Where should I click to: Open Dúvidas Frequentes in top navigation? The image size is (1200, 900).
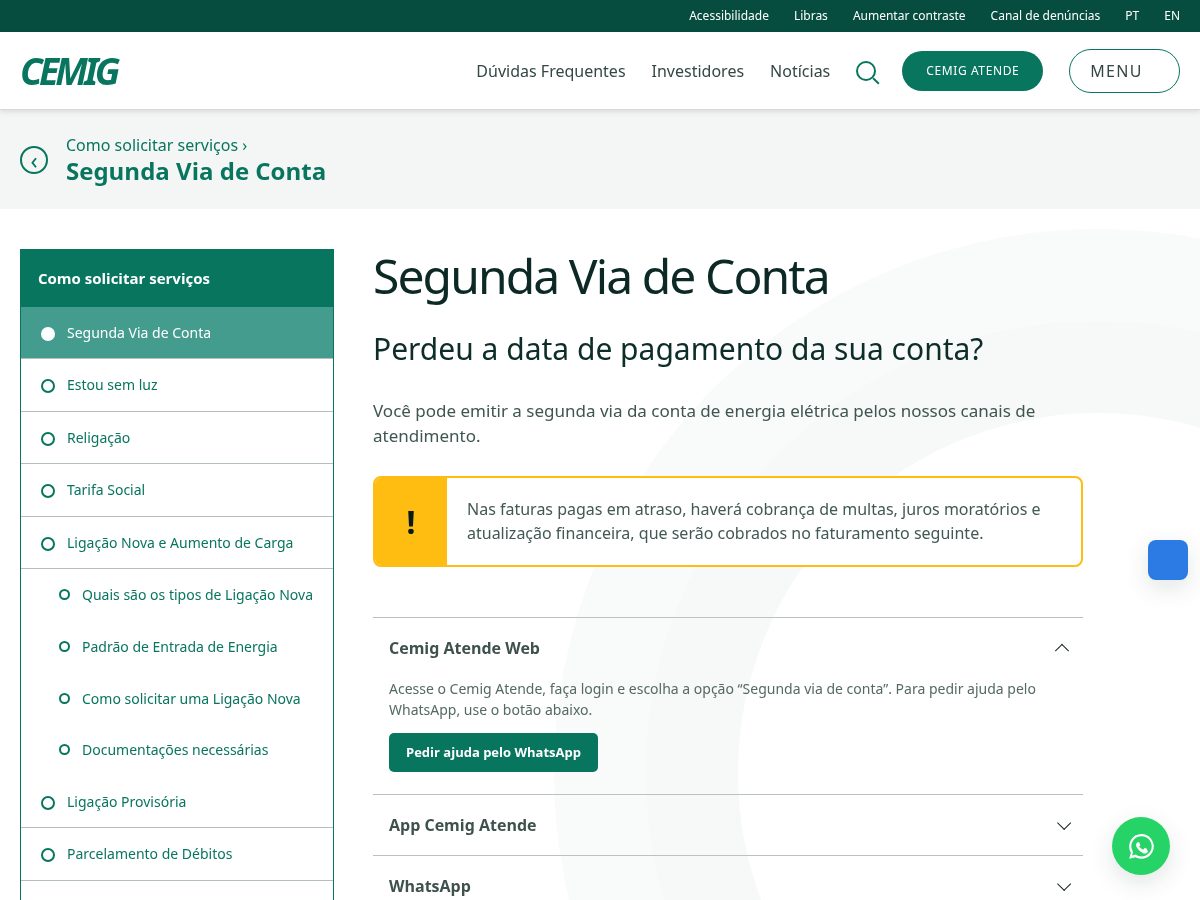coord(551,71)
